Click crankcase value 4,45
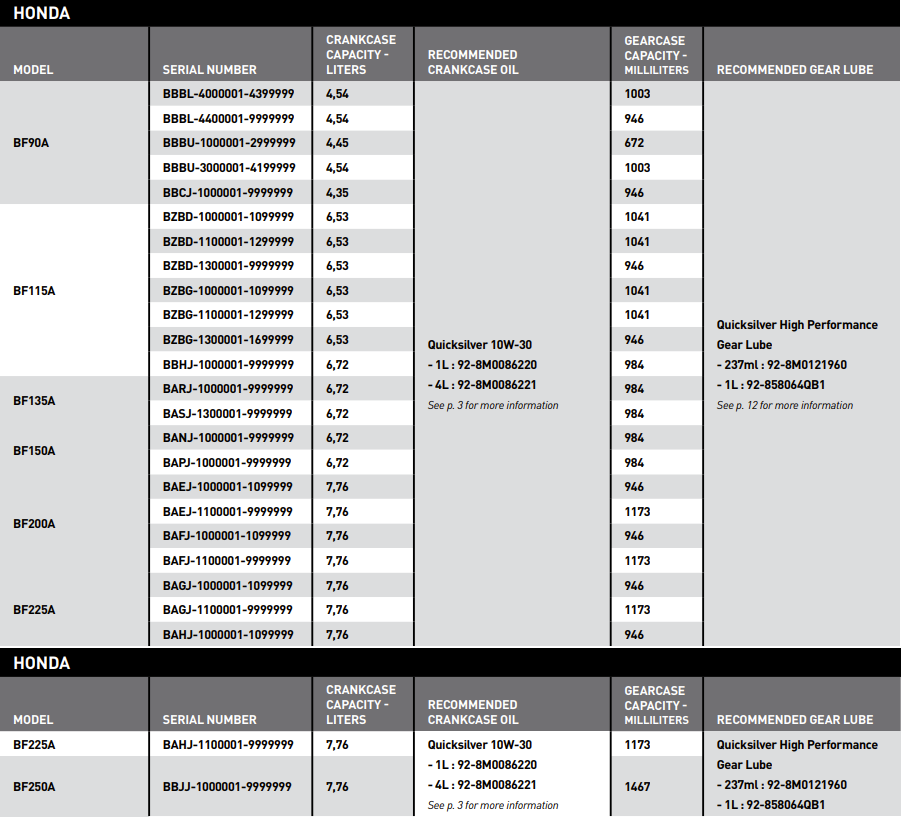The width and height of the screenshot is (901, 818). tap(337, 143)
